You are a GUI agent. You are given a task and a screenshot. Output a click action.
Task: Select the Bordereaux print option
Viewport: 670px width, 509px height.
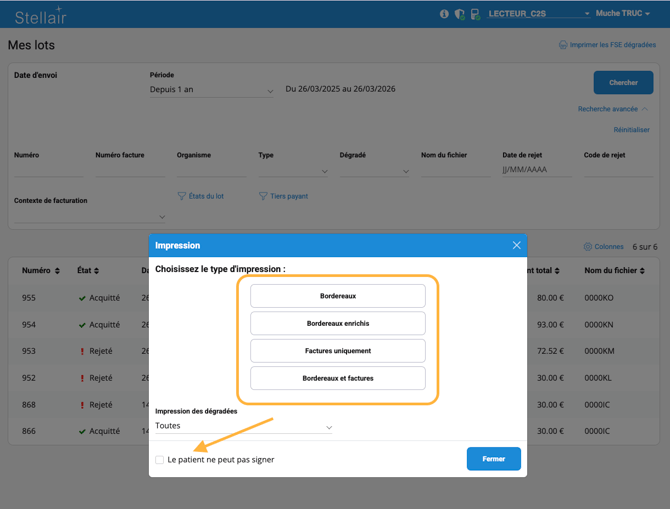tap(337, 296)
